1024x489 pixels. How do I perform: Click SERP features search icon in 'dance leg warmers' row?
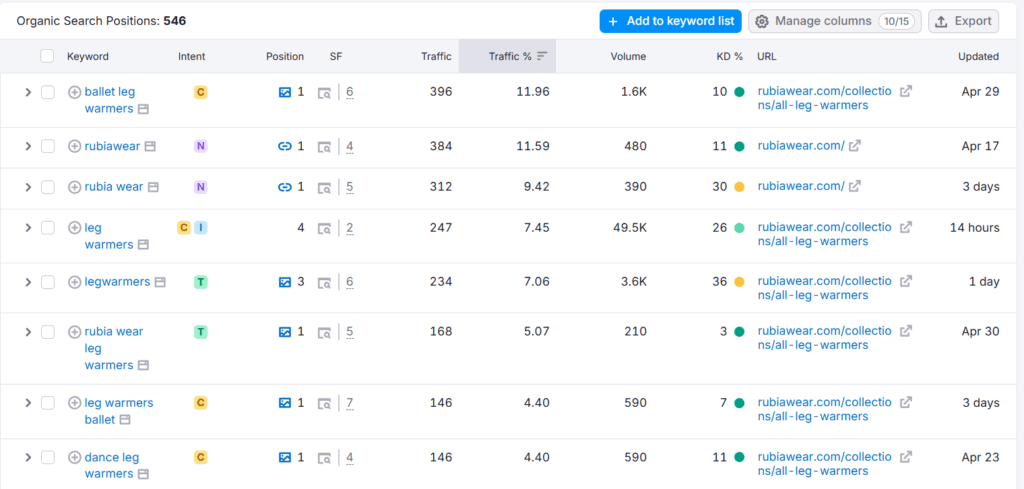[x=324, y=458]
